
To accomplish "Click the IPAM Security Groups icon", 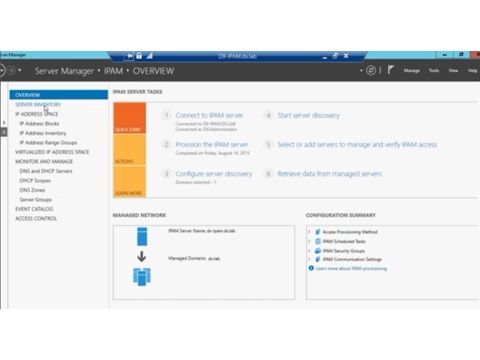I will [318, 251].
